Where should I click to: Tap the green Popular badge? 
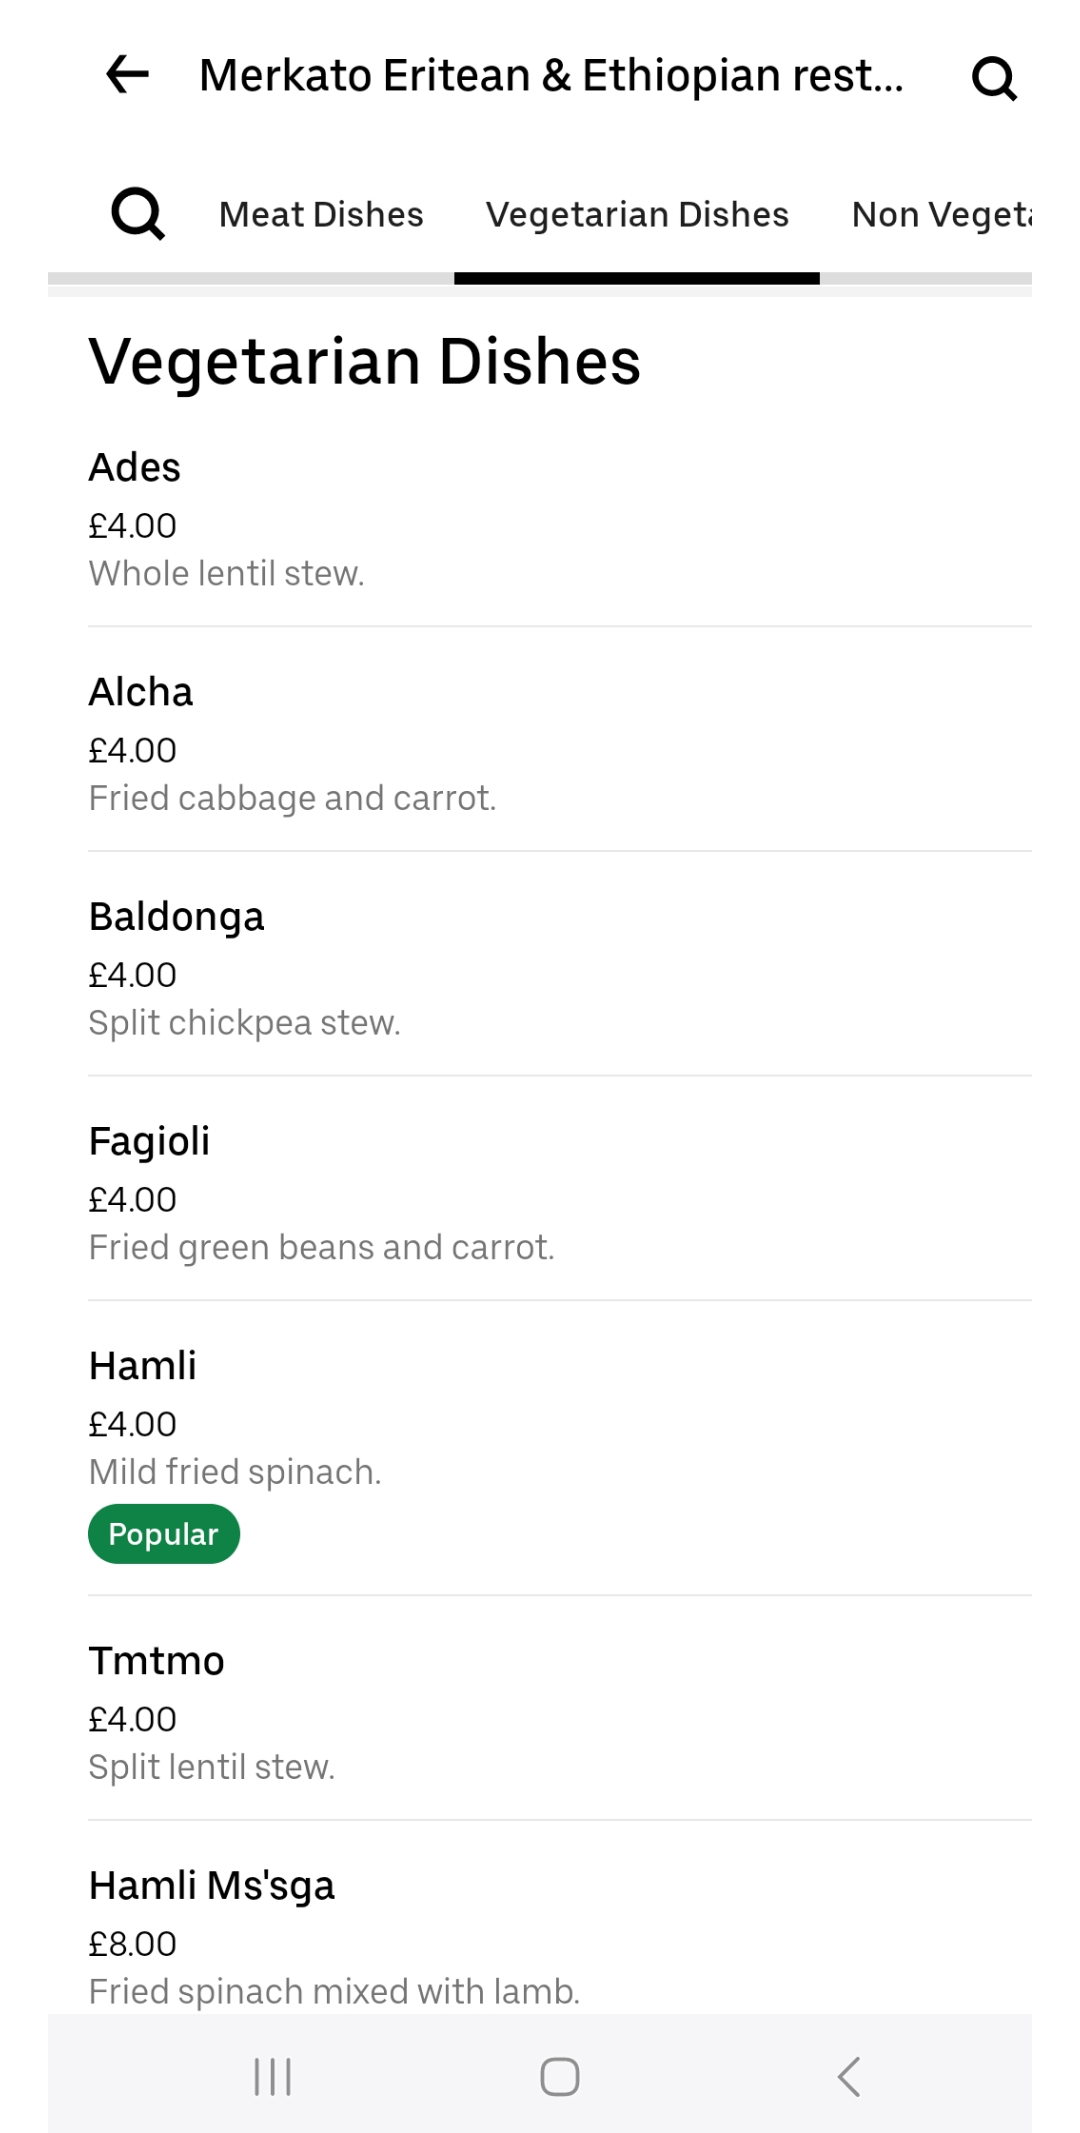click(x=164, y=1534)
